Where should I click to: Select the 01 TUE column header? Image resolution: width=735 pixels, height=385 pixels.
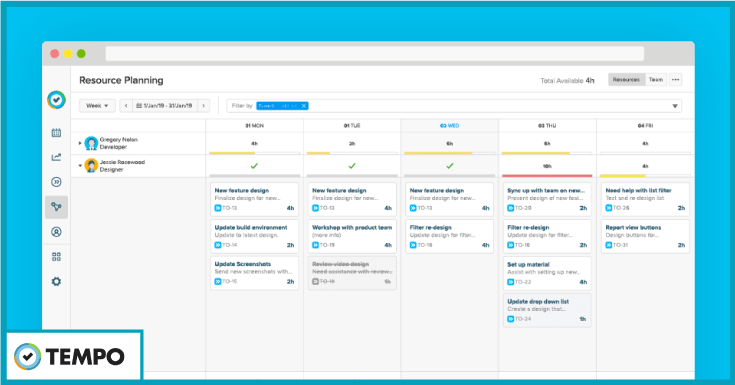(352, 126)
